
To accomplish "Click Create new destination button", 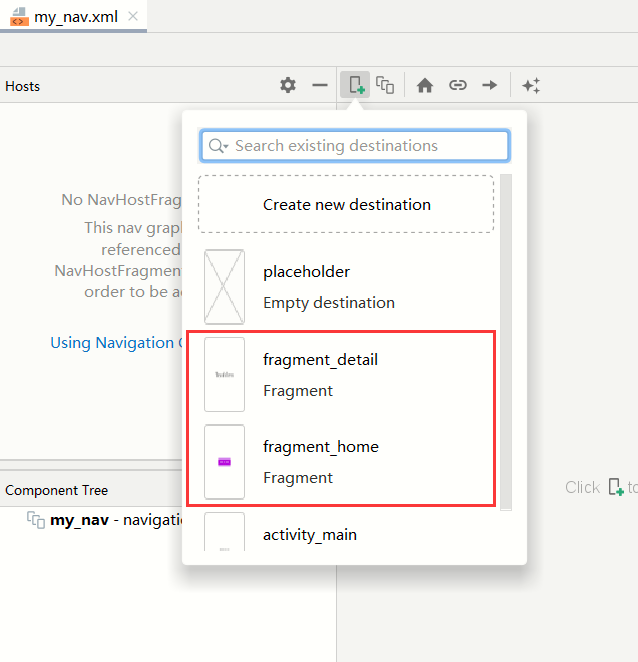I will click(346, 205).
